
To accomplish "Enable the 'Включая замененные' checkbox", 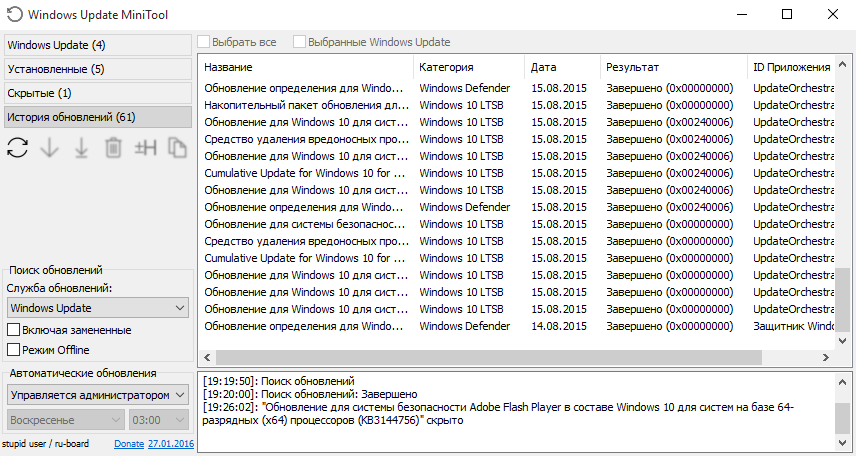I will [x=14, y=330].
